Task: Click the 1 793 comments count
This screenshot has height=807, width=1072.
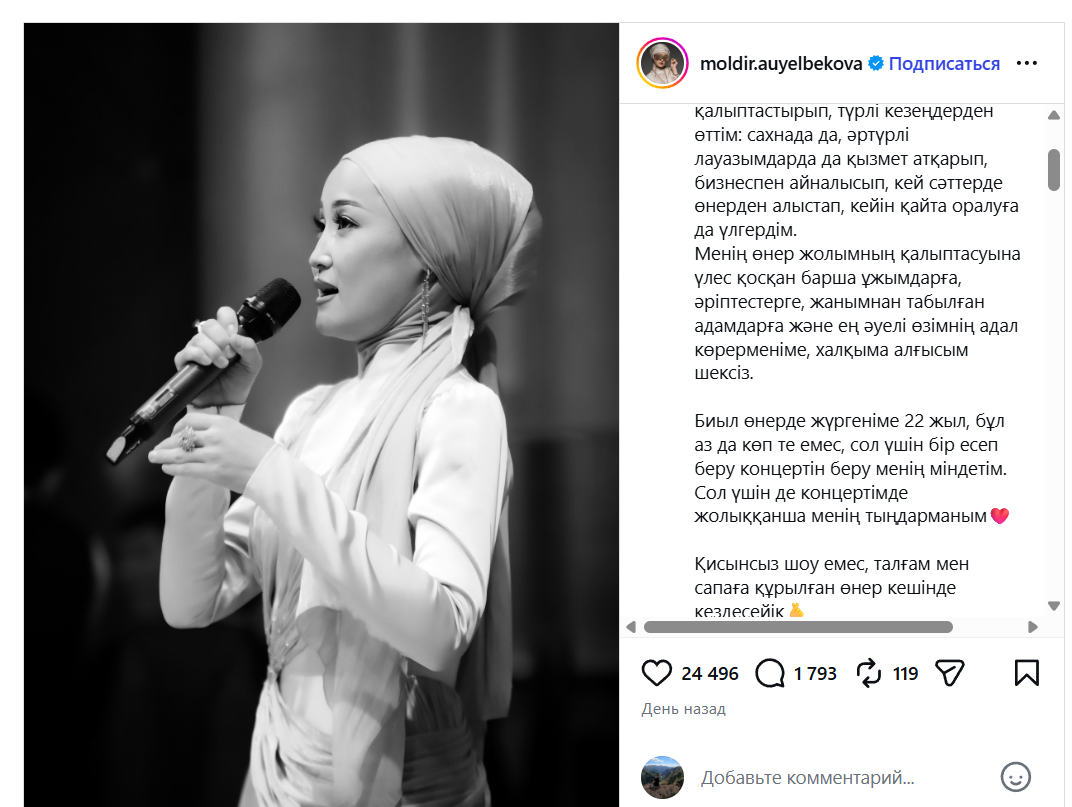Action: (815, 674)
